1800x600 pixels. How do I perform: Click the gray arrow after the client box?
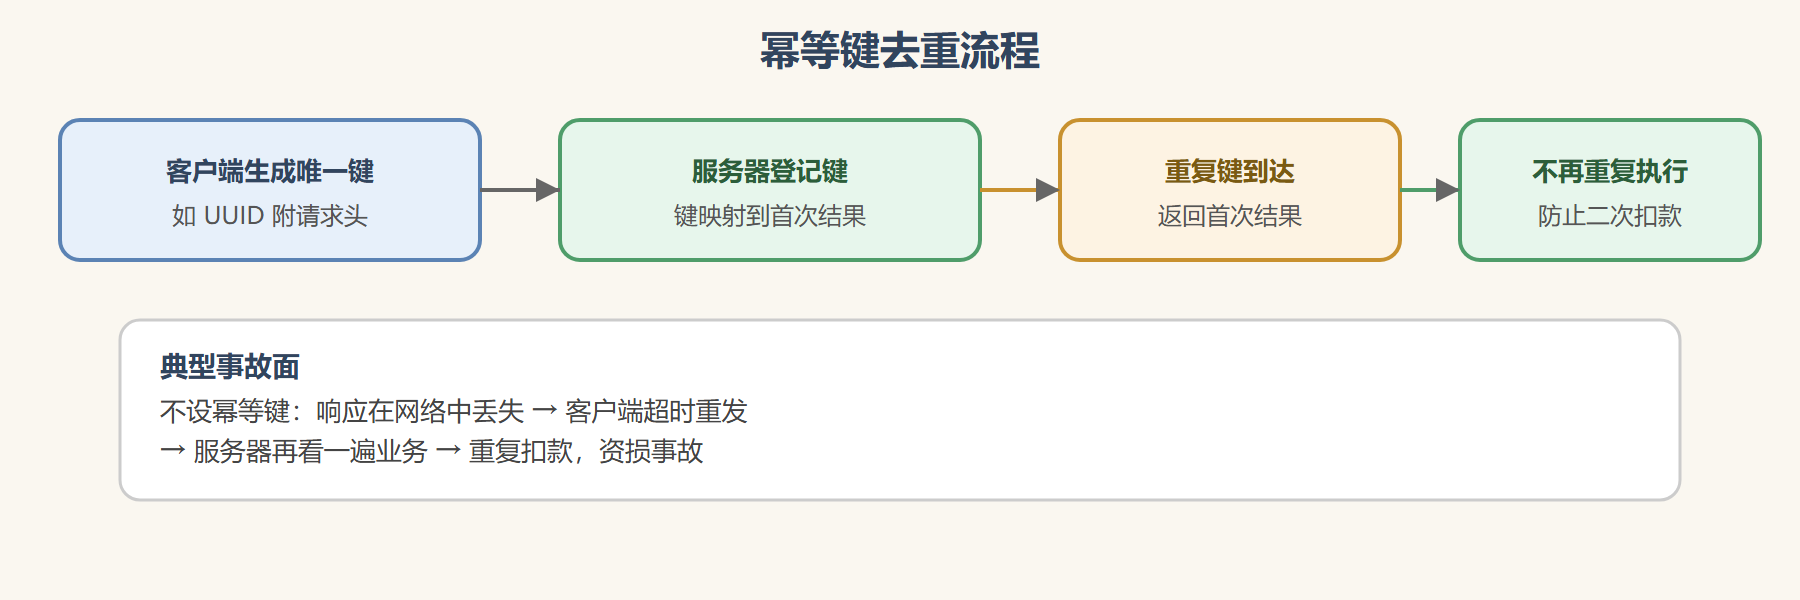coord(520,190)
